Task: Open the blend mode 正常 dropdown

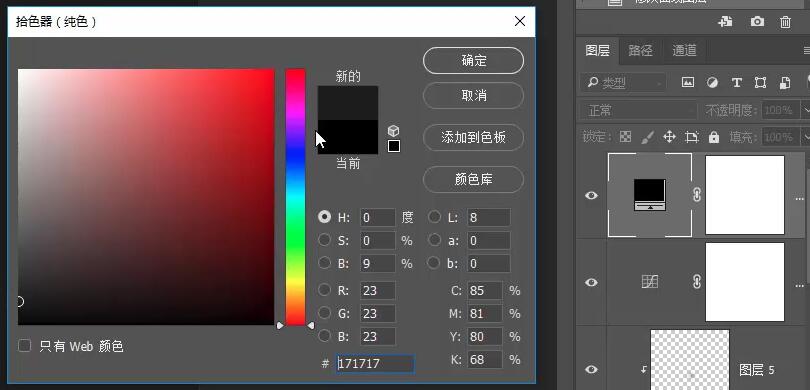Action: (639, 110)
